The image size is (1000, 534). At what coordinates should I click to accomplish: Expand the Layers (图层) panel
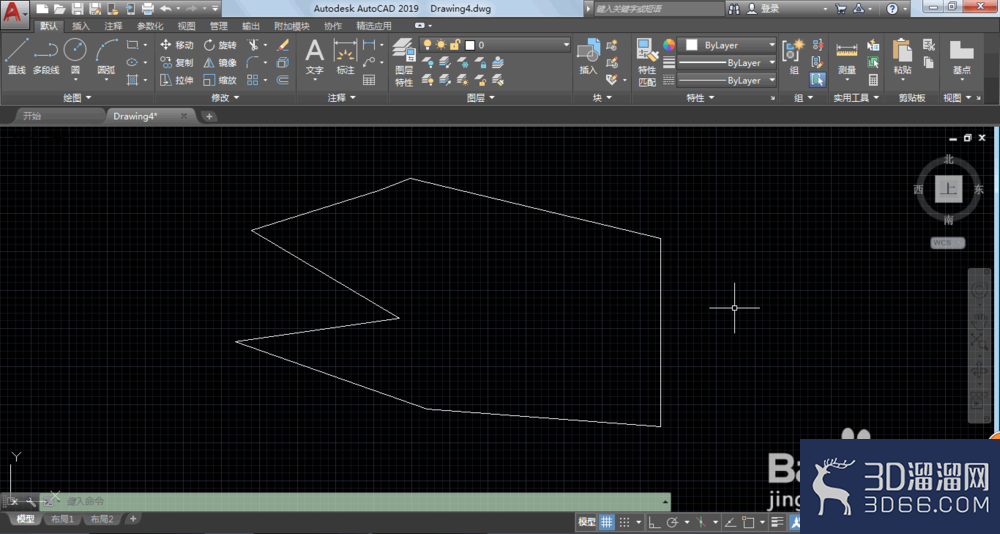pos(481,98)
